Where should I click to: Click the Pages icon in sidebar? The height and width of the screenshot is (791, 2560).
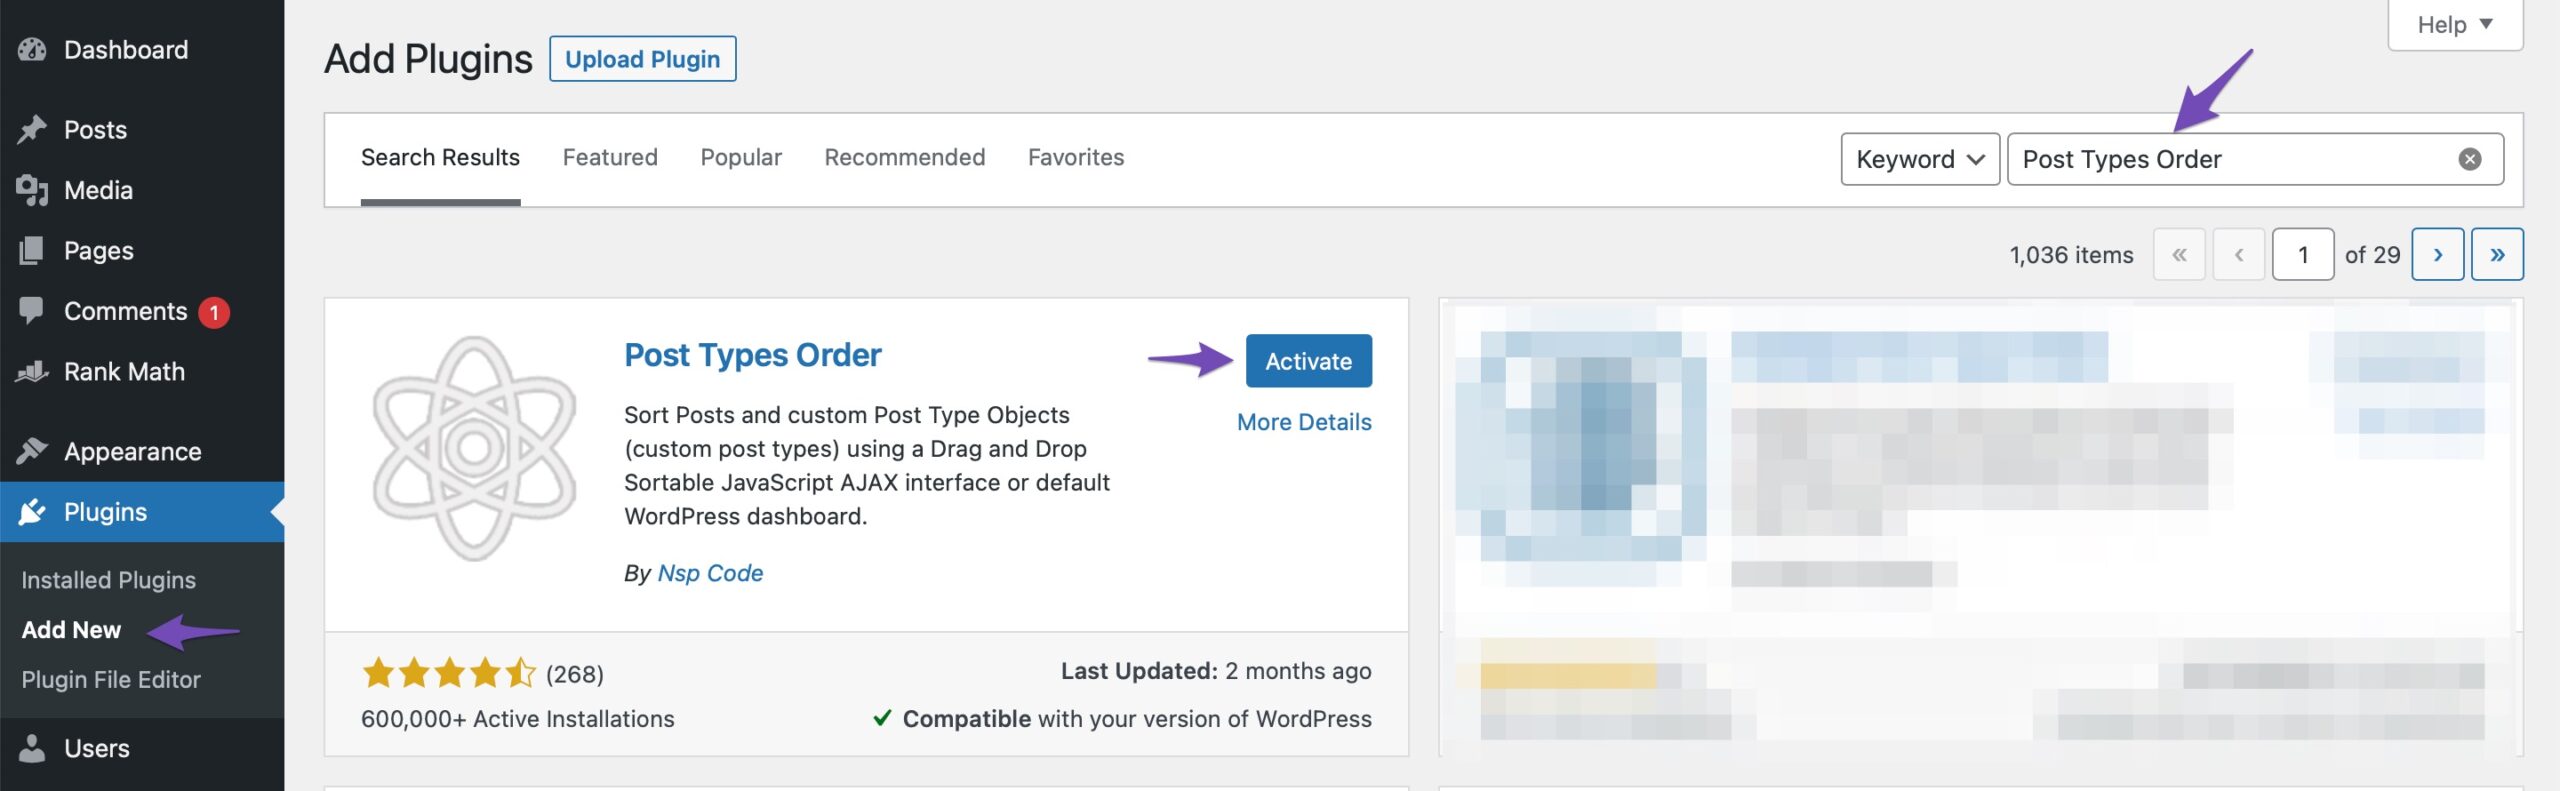32,251
